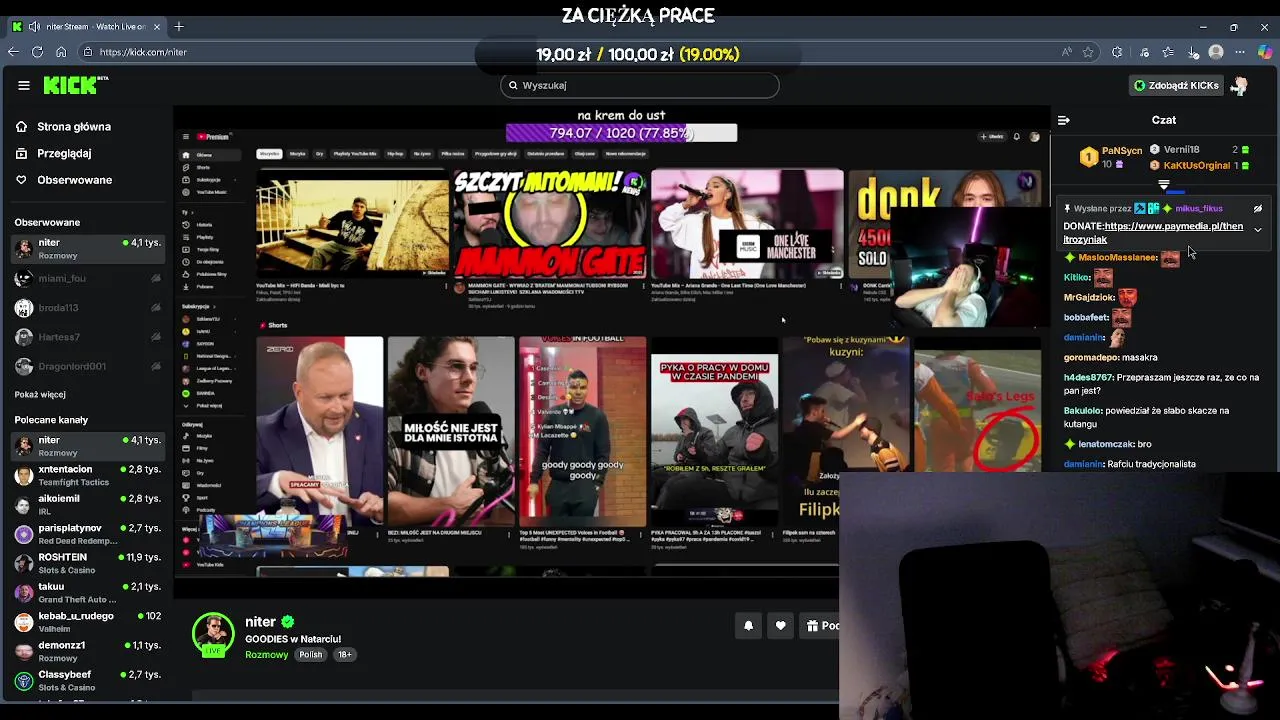Open followed channel Dragonlord001
Screen dimensions: 1280x720
(x=87, y=366)
